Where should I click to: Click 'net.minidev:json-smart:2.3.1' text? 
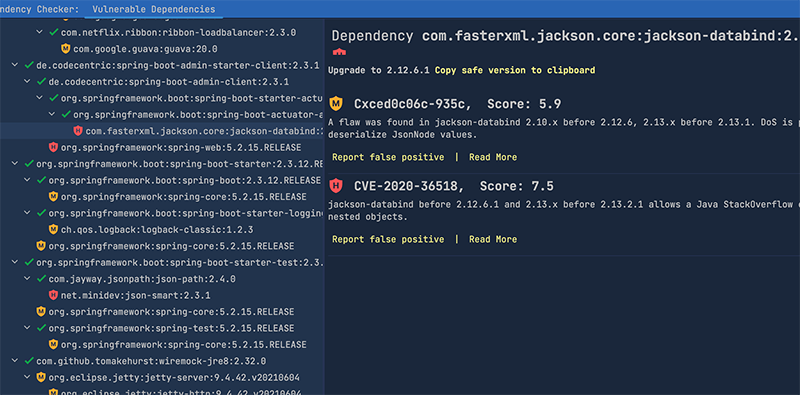[135, 295]
